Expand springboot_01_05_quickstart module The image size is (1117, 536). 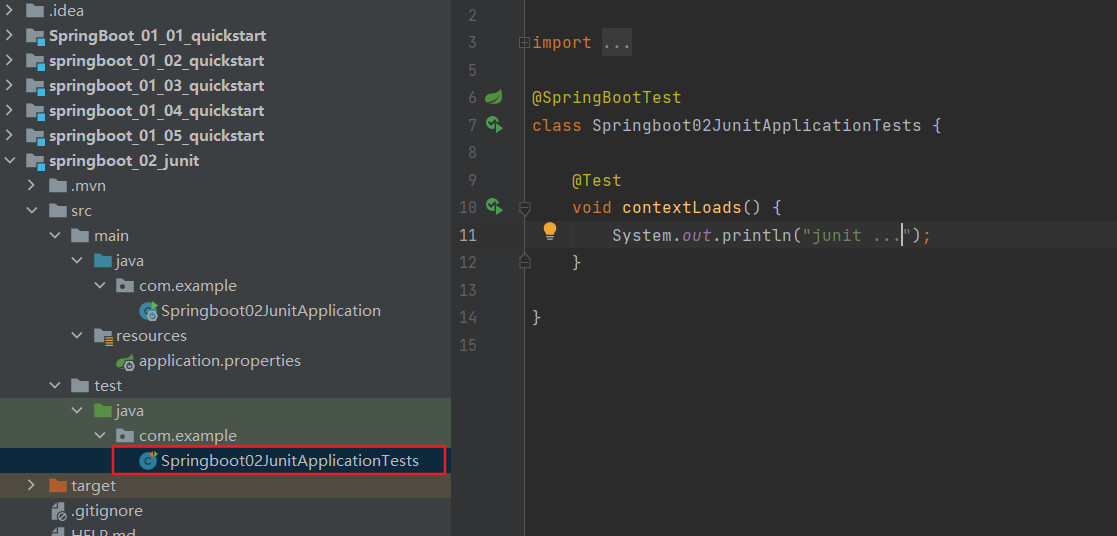coord(9,135)
